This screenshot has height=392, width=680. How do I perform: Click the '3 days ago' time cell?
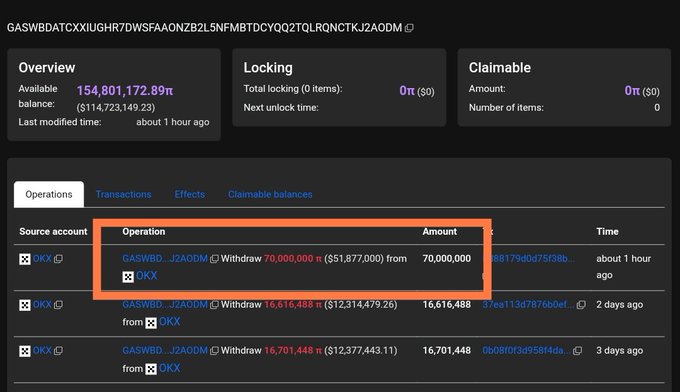tap(619, 350)
